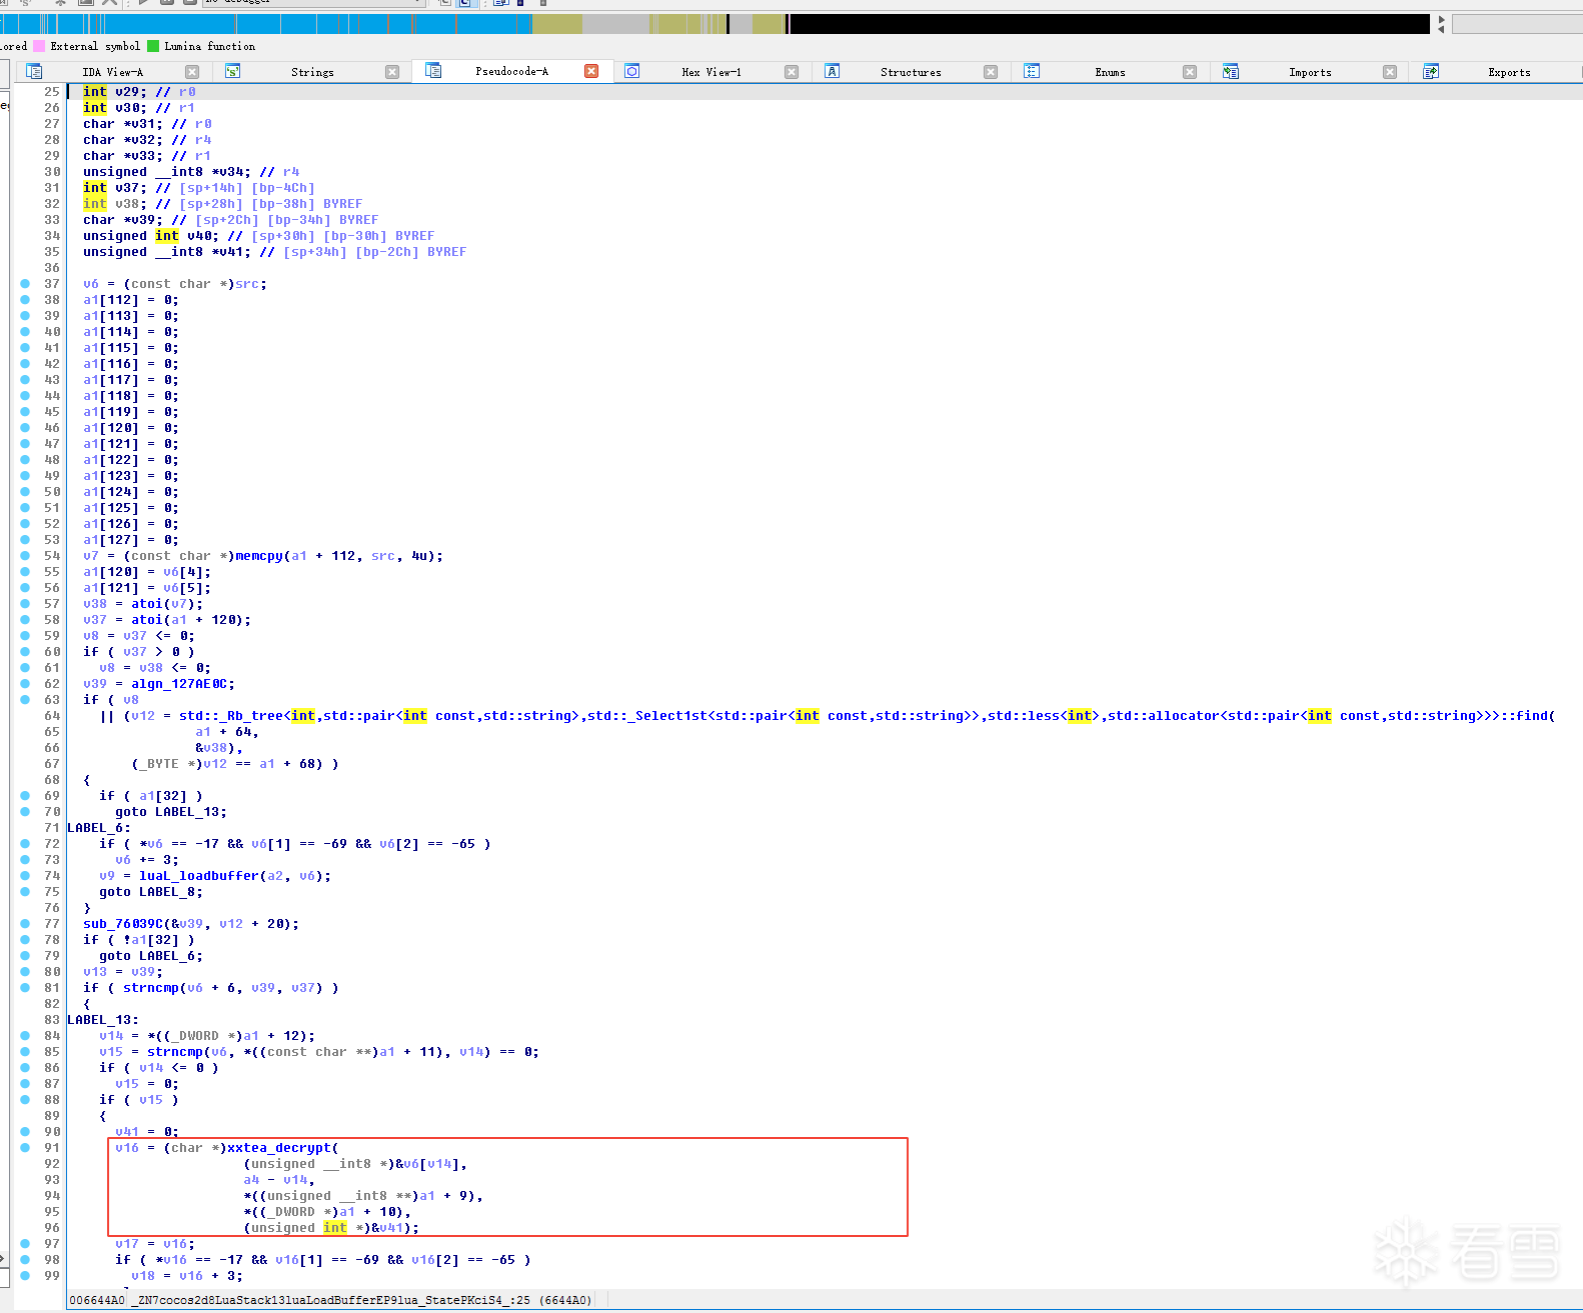Select the Pseudocode-A tab
The height and width of the screenshot is (1313, 1583).
point(512,71)
